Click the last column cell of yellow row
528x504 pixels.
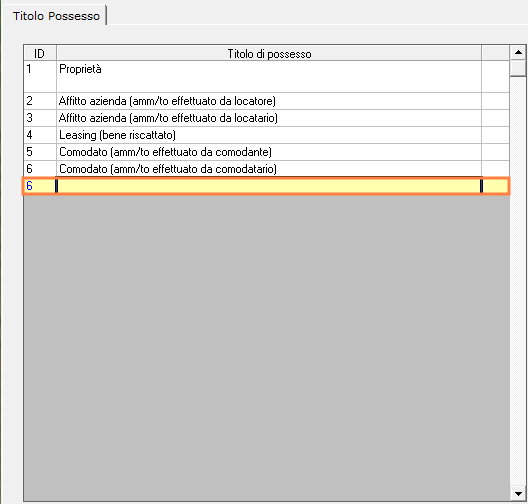point(495,186)
